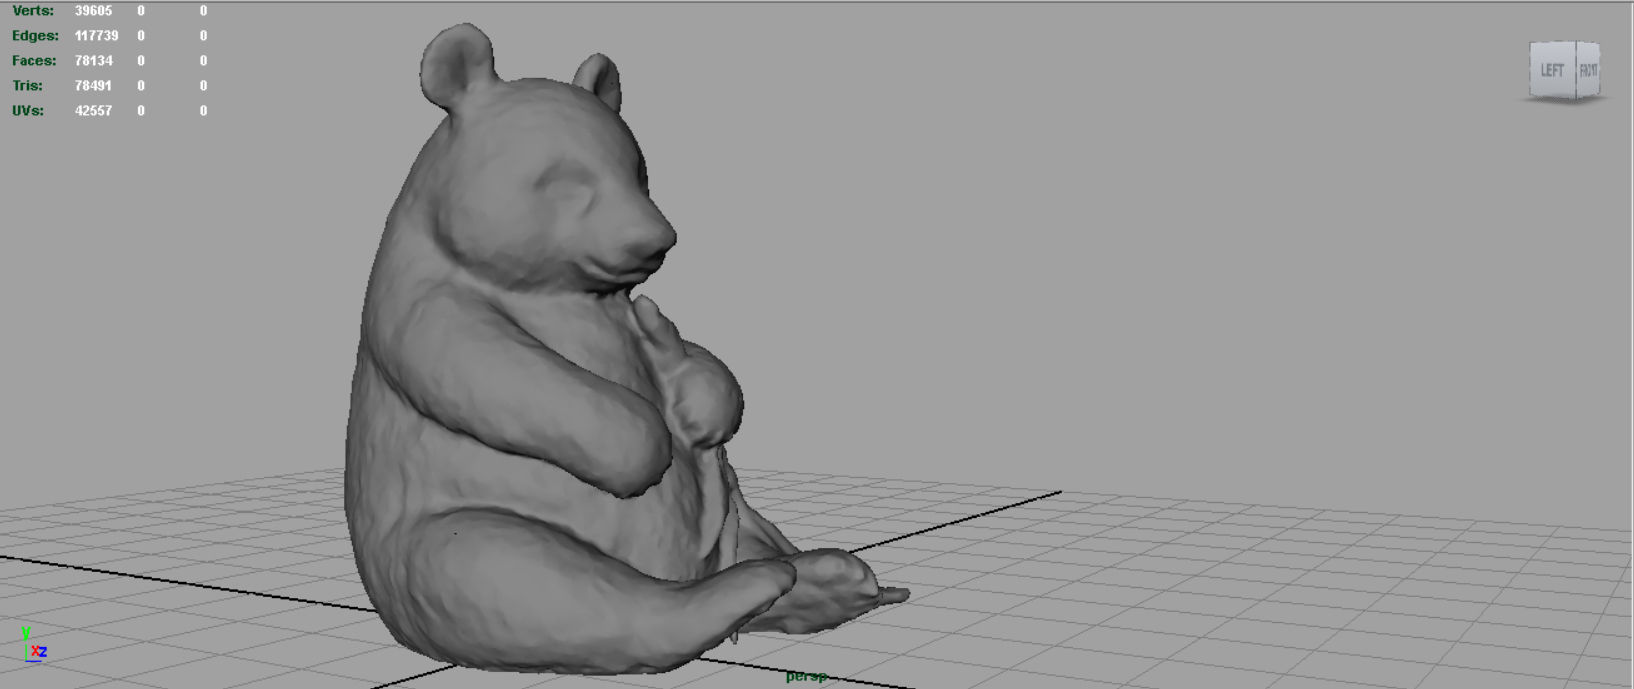
Task: Click the 'Verts:' label in the poly count display
Action: pos(33,11)
